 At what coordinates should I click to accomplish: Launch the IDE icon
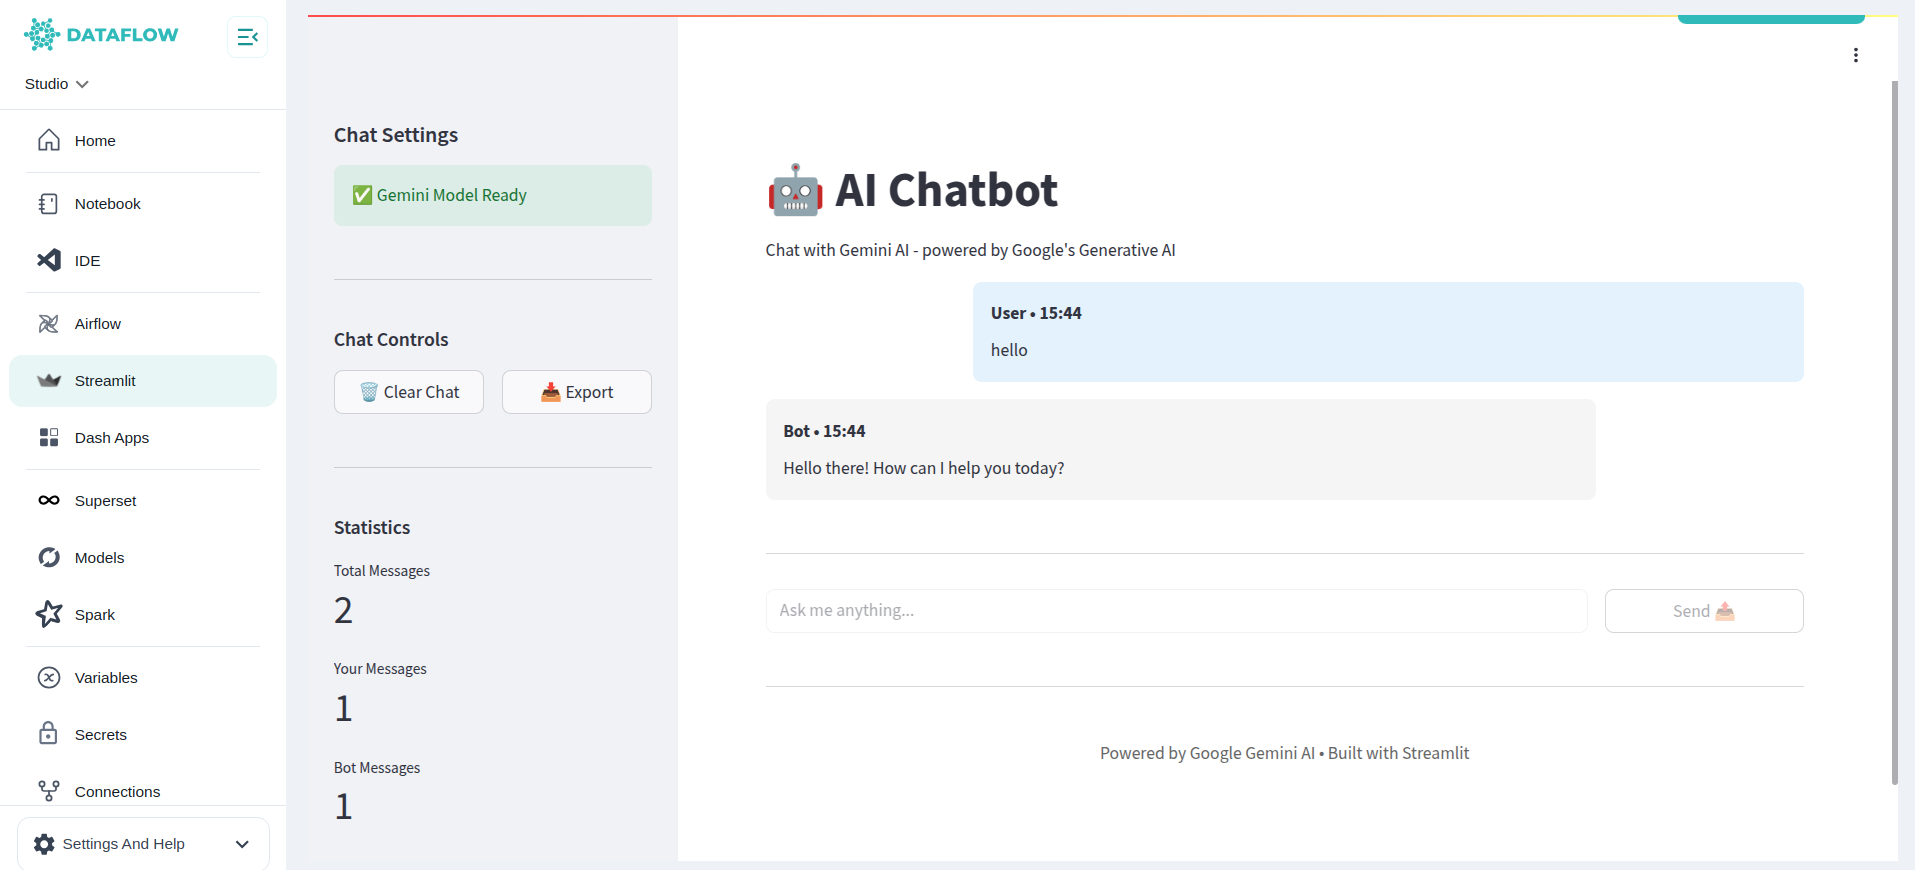pos(49,260)
